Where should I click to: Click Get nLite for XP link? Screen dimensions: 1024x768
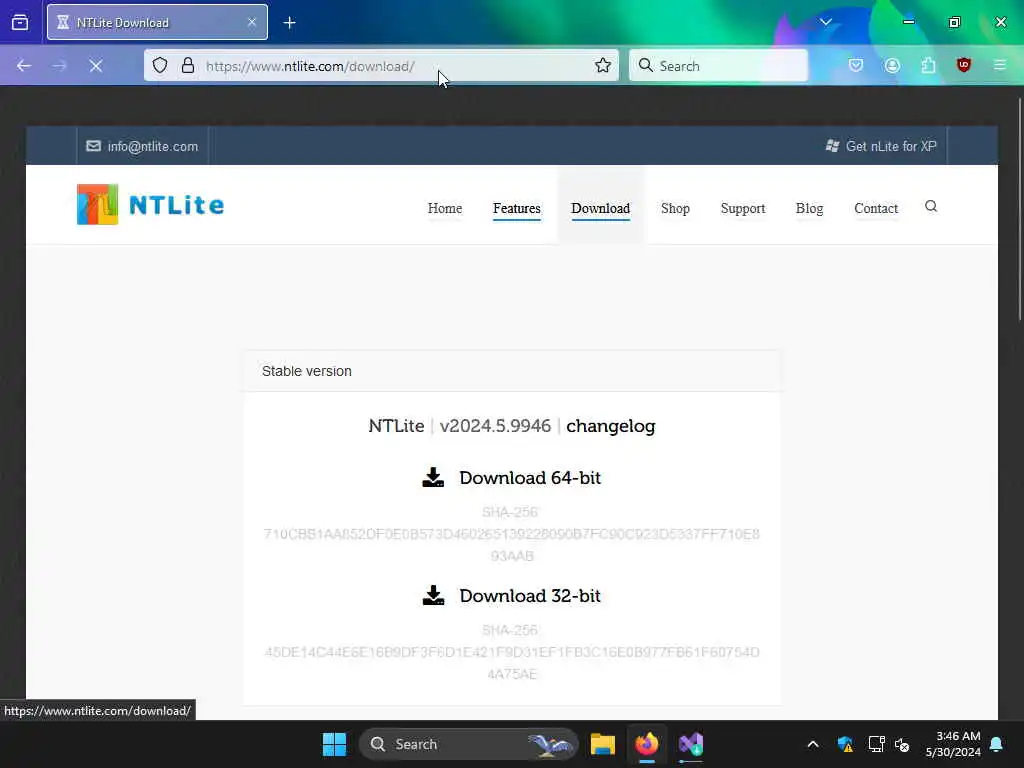(881, 146)
